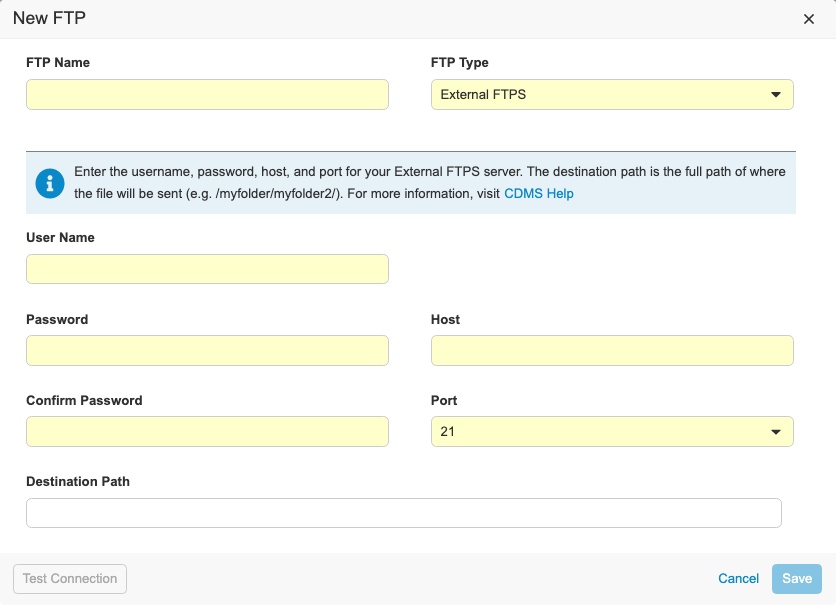Click the "FTP Name" field label
The height and width of the screenshot is (605, 836).
click(x=58, y=63)
